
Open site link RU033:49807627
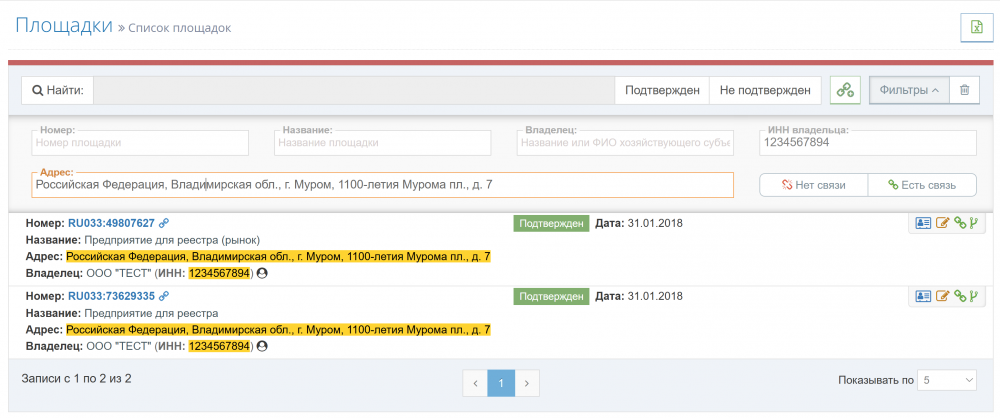[111, 223]
